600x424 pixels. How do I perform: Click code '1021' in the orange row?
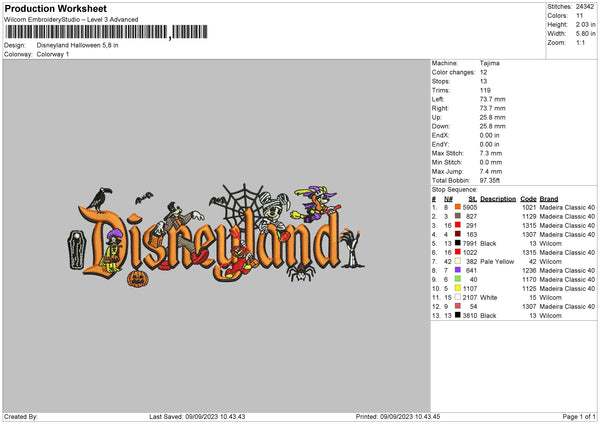[529, 207]
